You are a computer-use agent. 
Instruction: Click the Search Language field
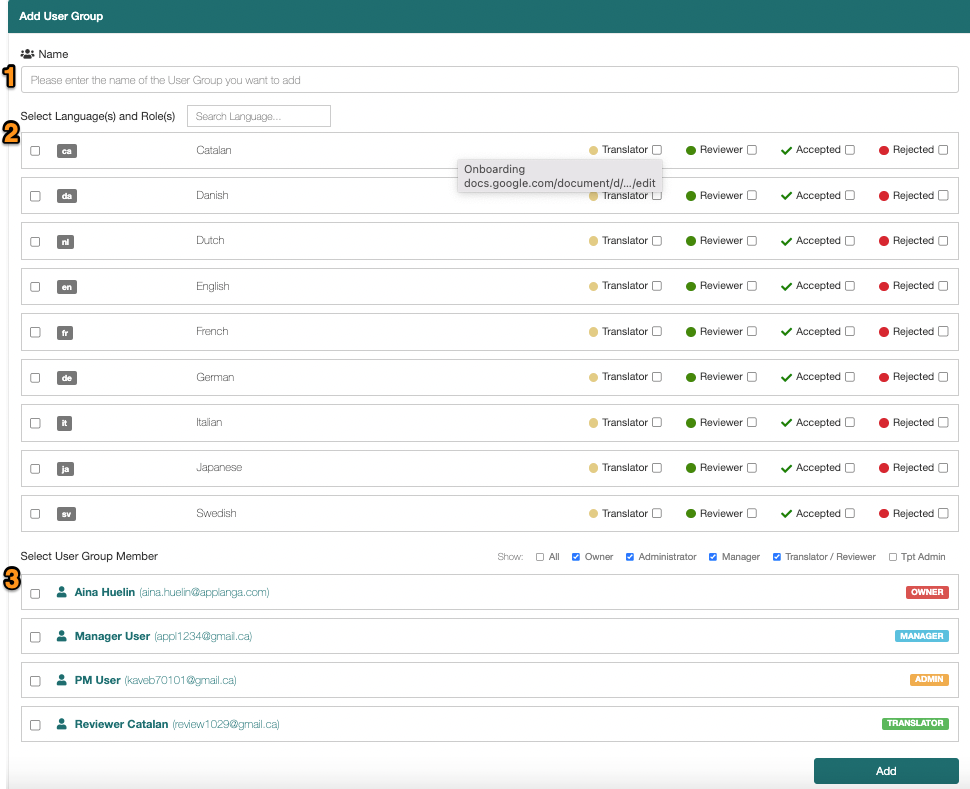point(259,117)
